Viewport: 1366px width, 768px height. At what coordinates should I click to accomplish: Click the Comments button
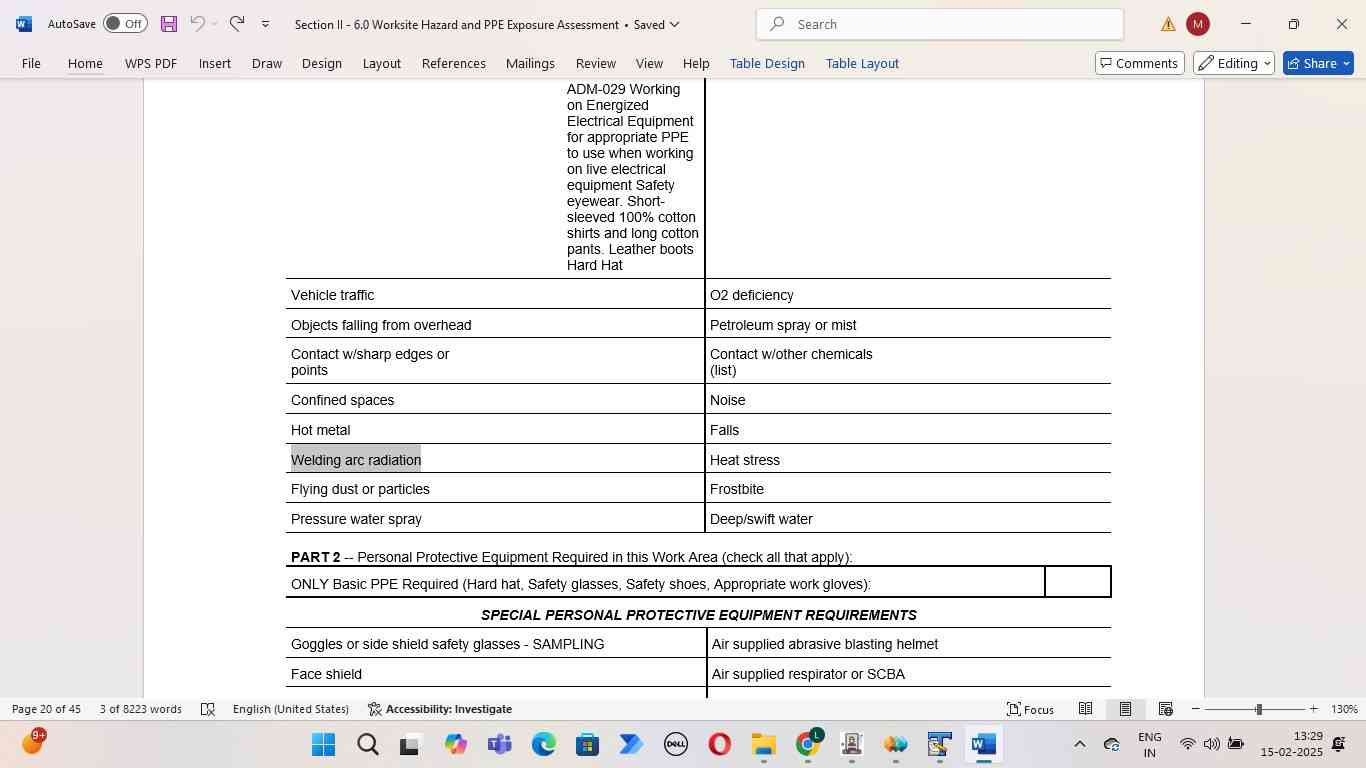point(1140,63)
